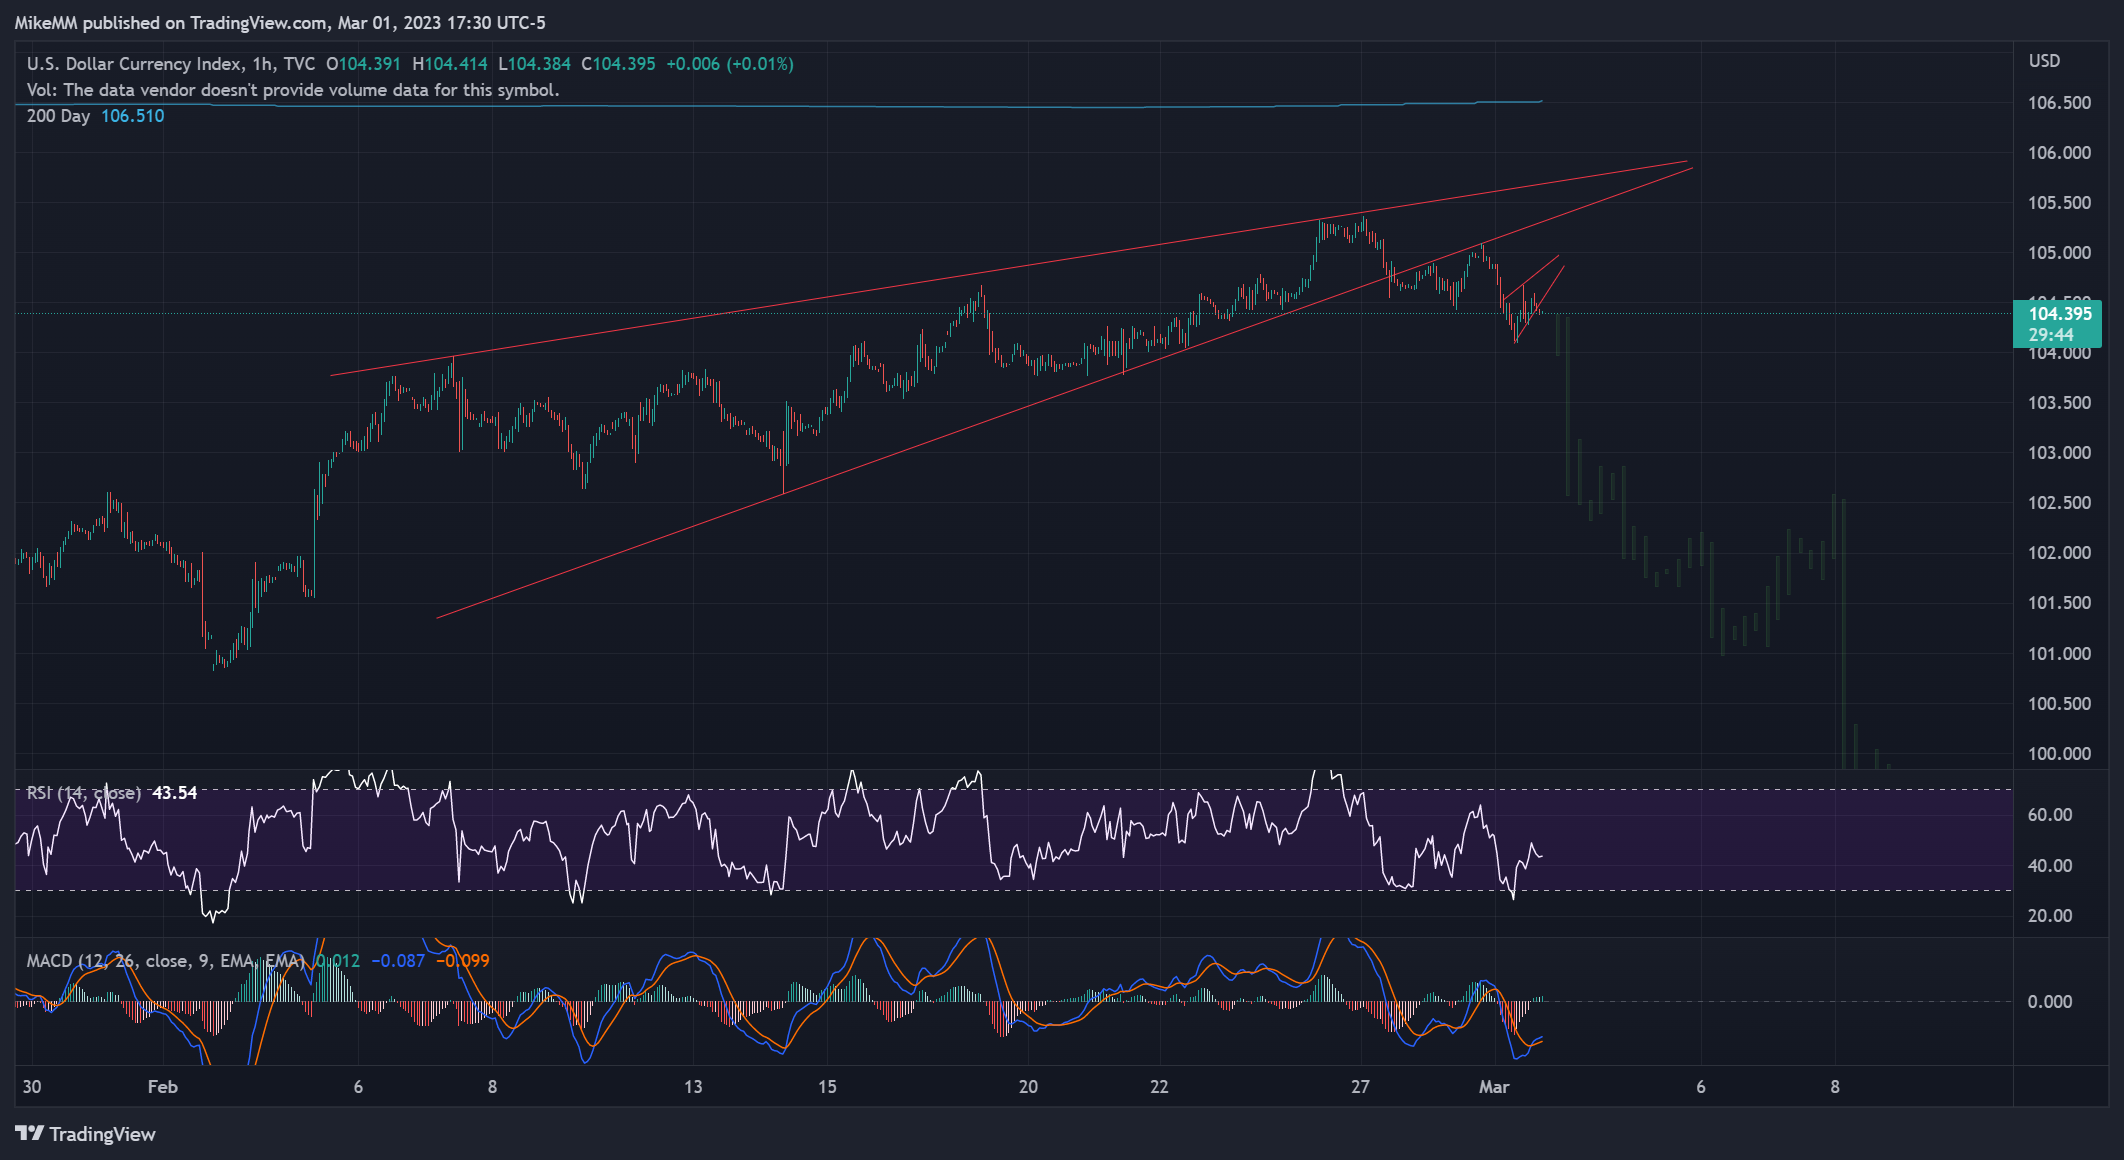This screenshot has height=1160, width=2124.
Task: Click the high price H104.414 in header
Action: [450, 64]
